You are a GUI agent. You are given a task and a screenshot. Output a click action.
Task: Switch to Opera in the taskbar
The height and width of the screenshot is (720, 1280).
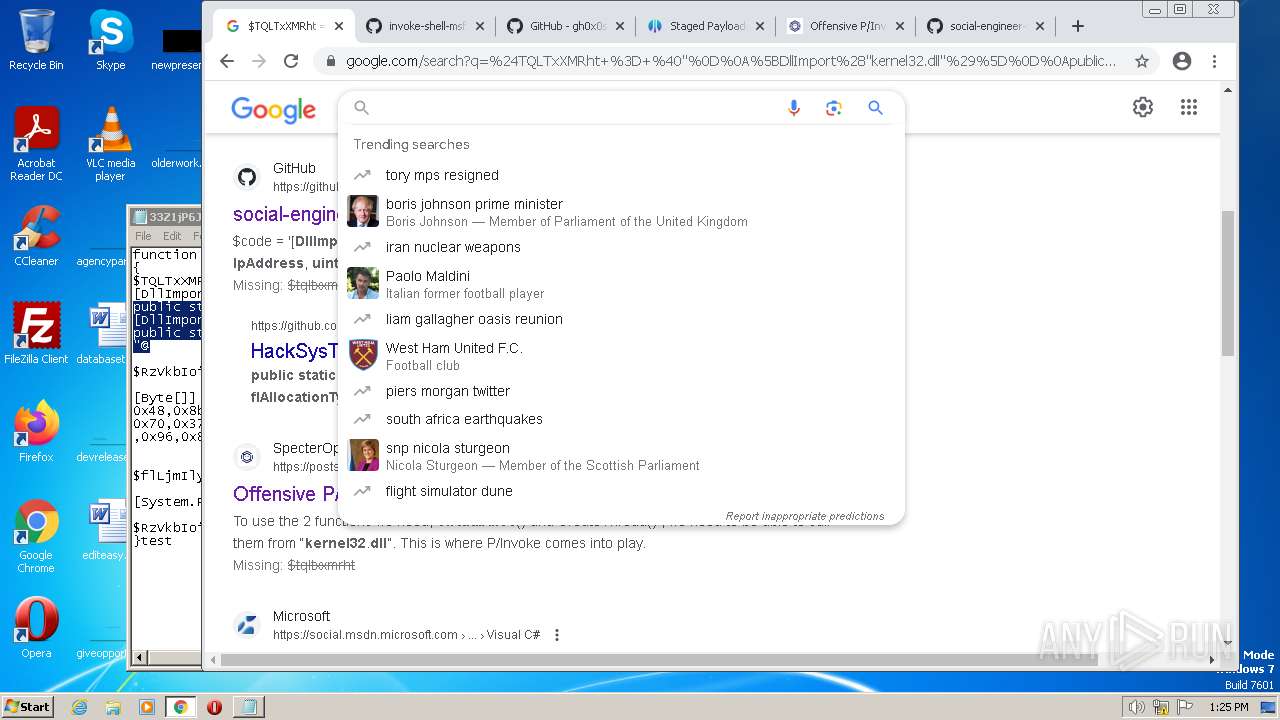(x=214, y=707)
